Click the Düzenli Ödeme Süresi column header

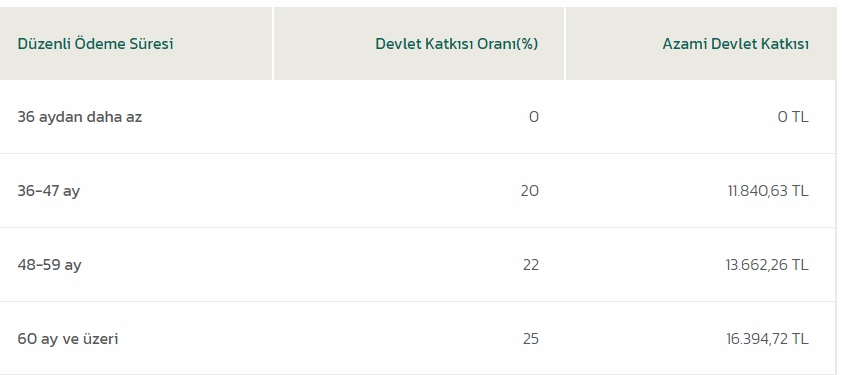[95, 44]
